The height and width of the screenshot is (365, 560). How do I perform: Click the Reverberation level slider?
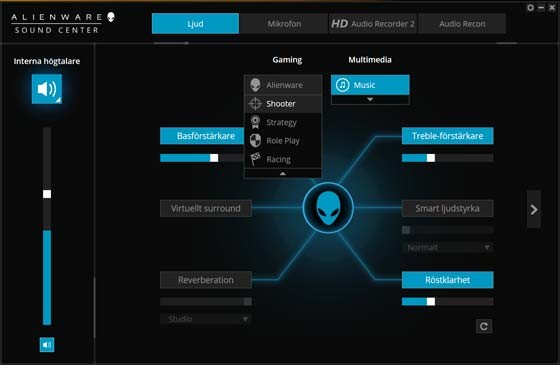point(206,302)
